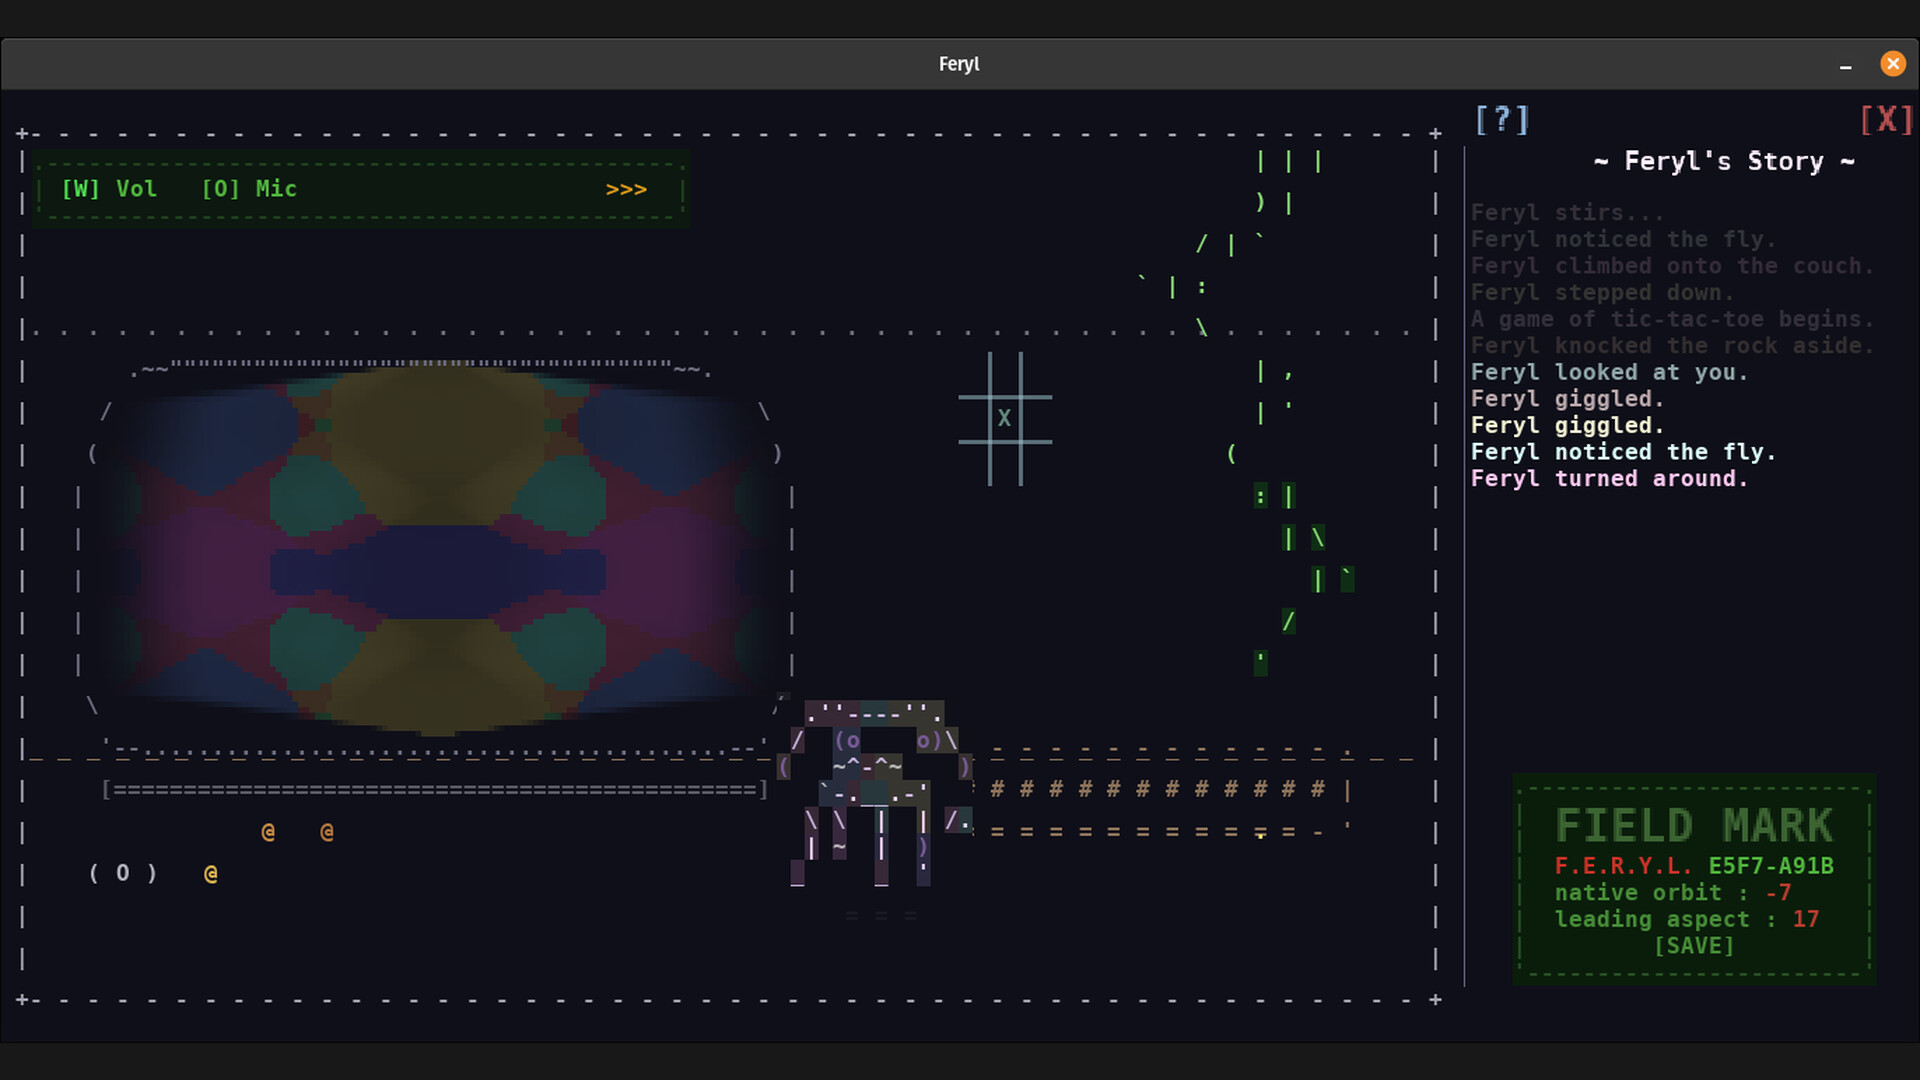Image resolution: width=1920 pixels, height=1080 pixels.
Task: Select the "Feryl giggled." story entry
Action: point(1567,399)
